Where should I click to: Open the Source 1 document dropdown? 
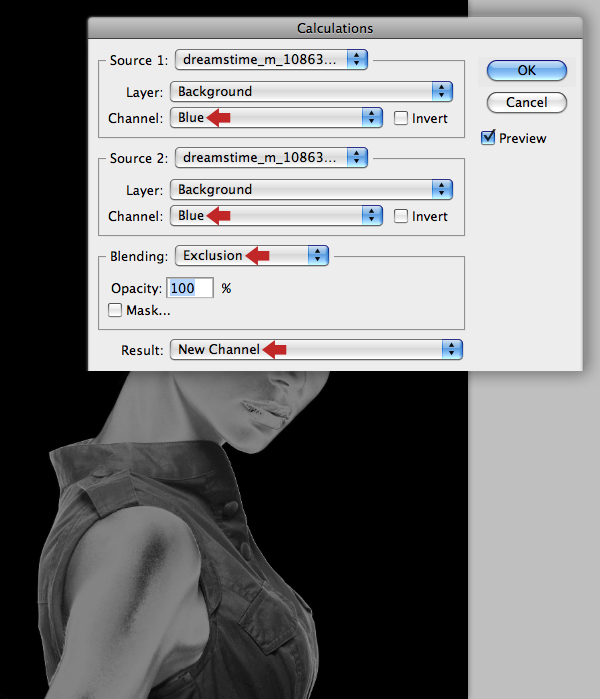[271, 59]
